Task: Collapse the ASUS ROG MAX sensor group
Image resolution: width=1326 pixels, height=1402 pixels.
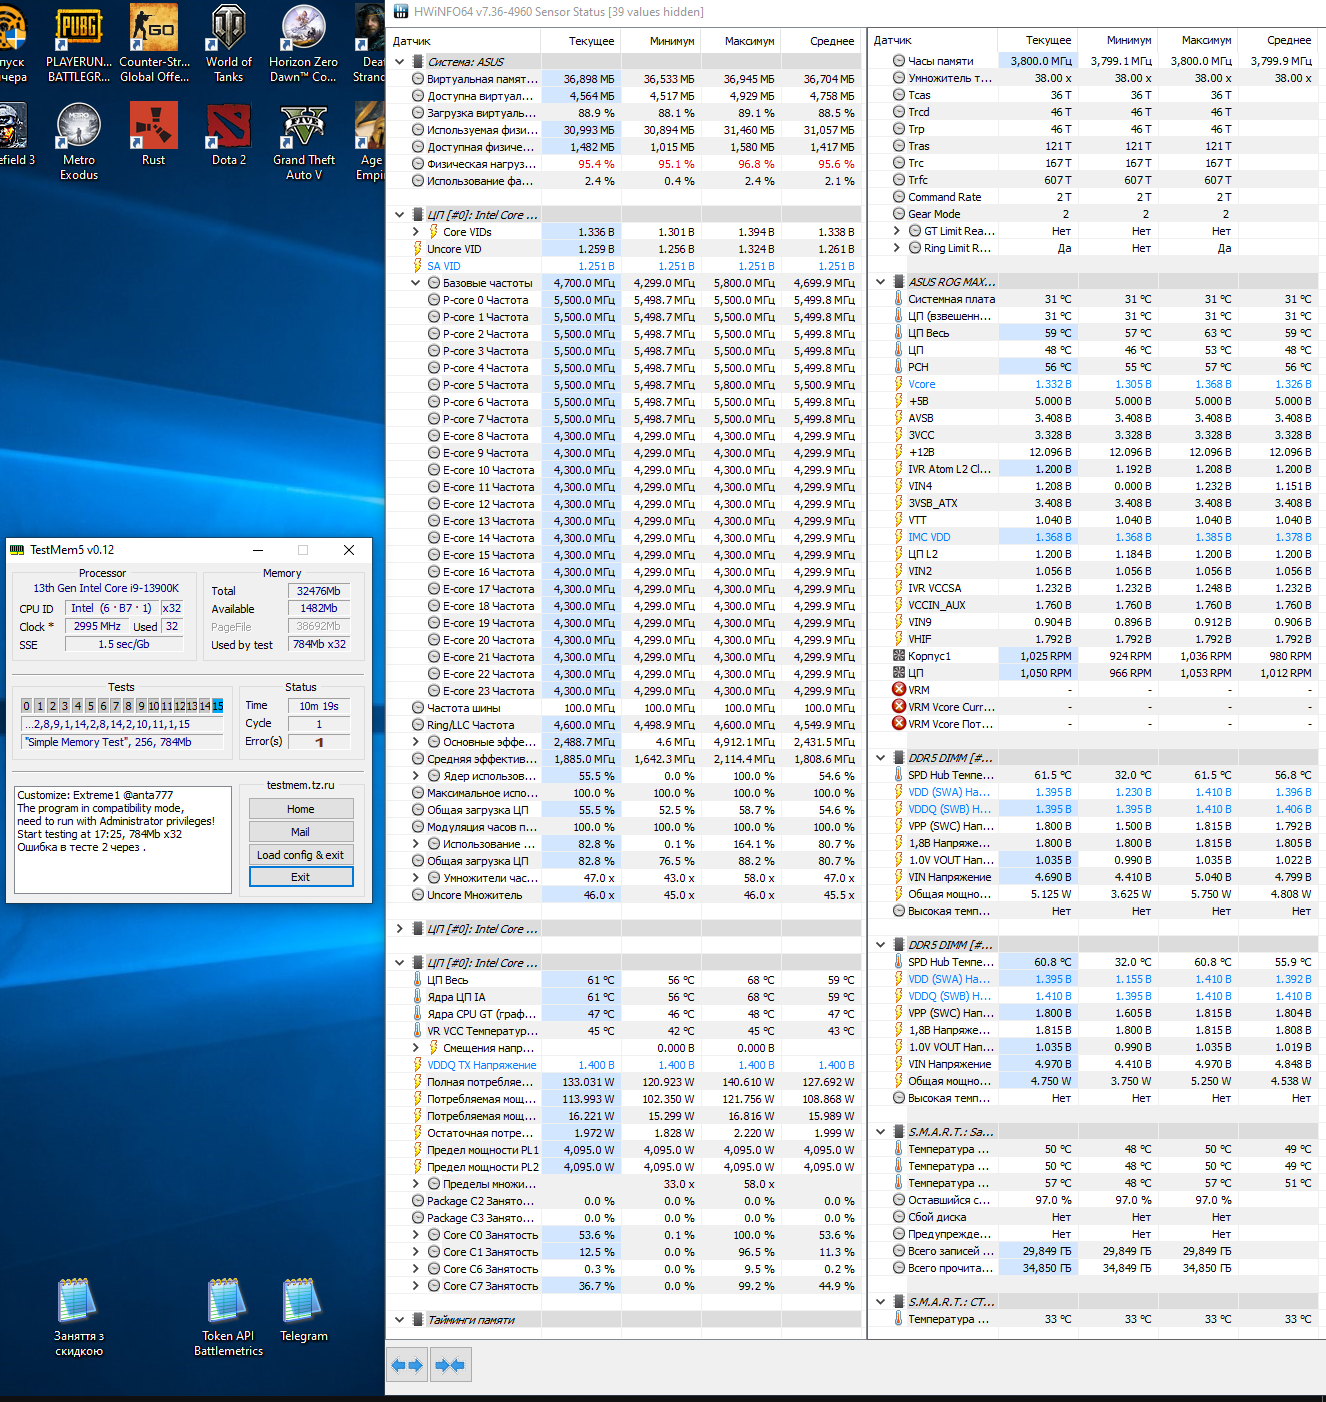Action: 881,282
